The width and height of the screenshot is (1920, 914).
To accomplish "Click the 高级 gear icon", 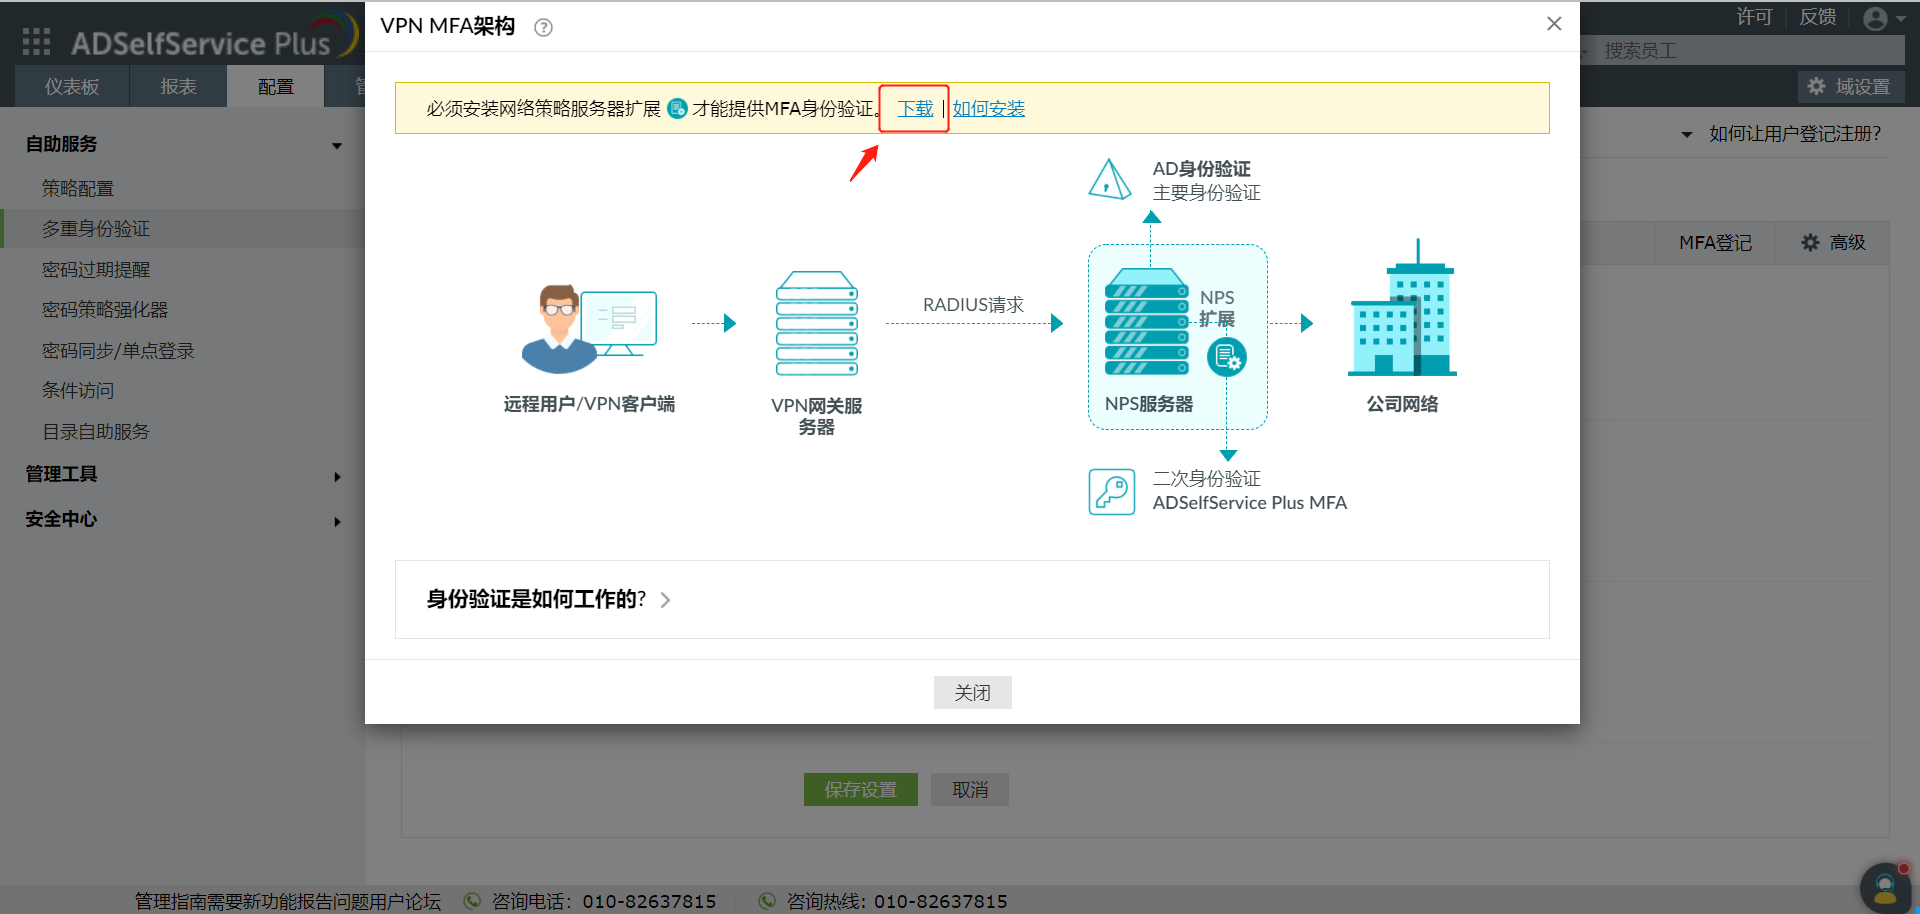I will (1810, 243).
